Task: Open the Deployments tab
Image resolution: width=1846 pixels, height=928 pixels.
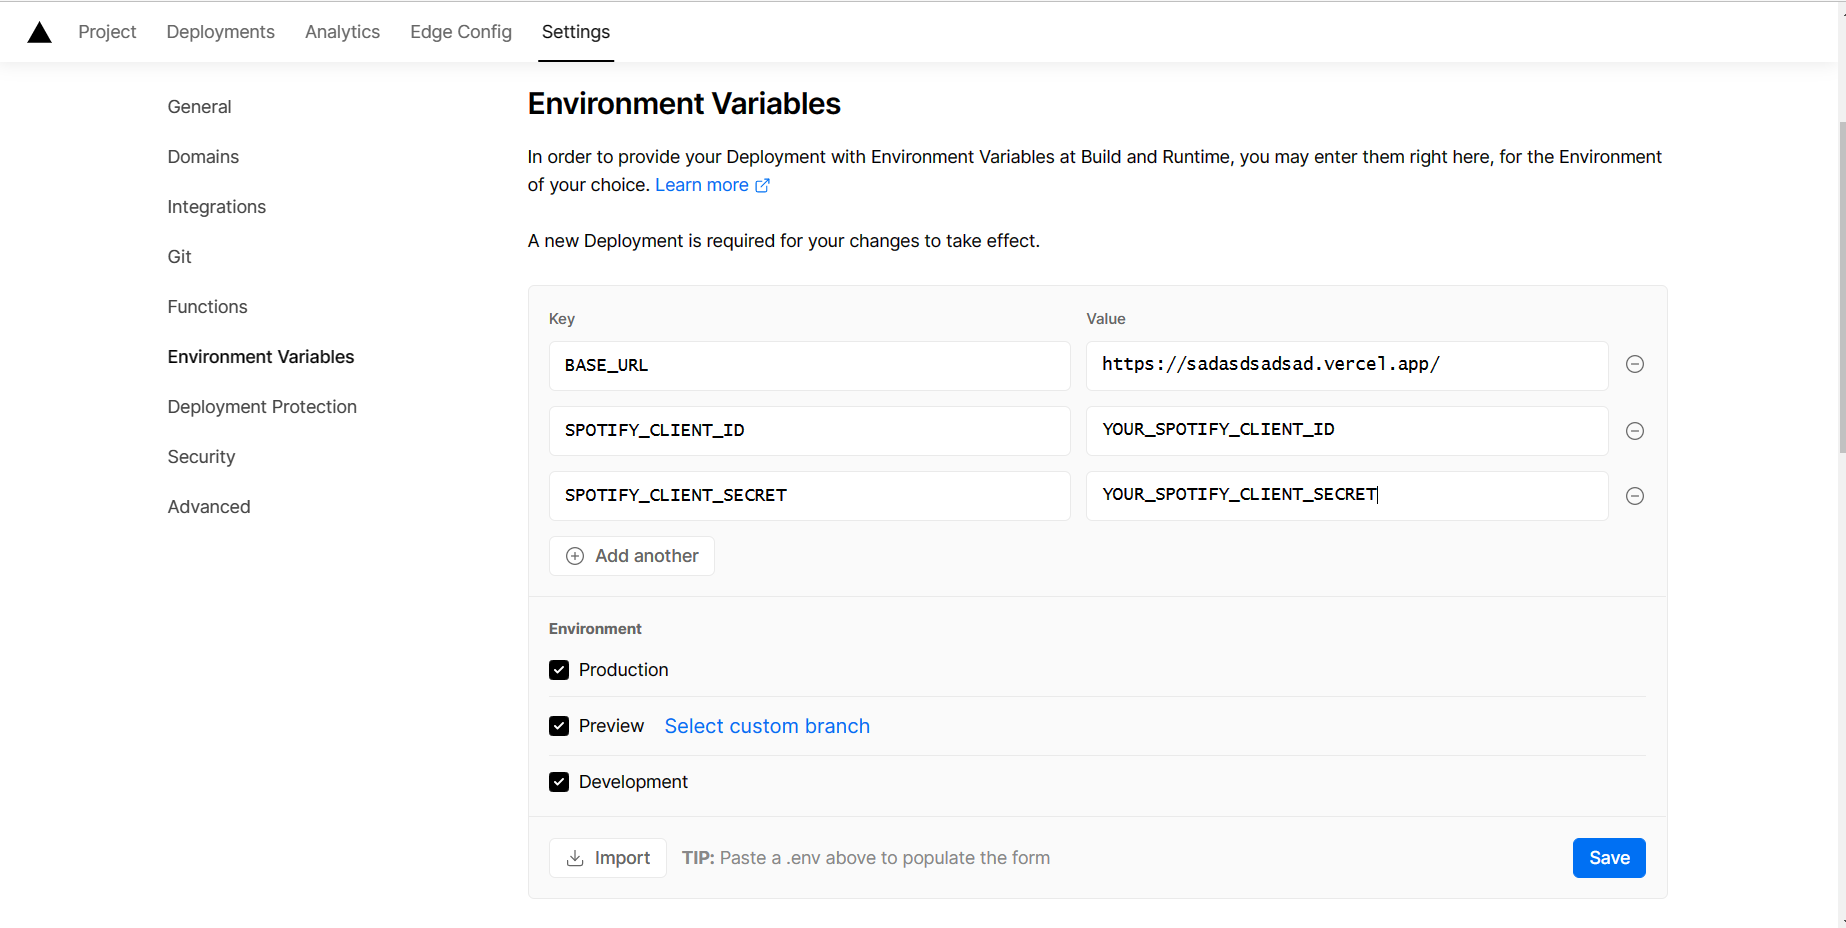Action: 220,32
